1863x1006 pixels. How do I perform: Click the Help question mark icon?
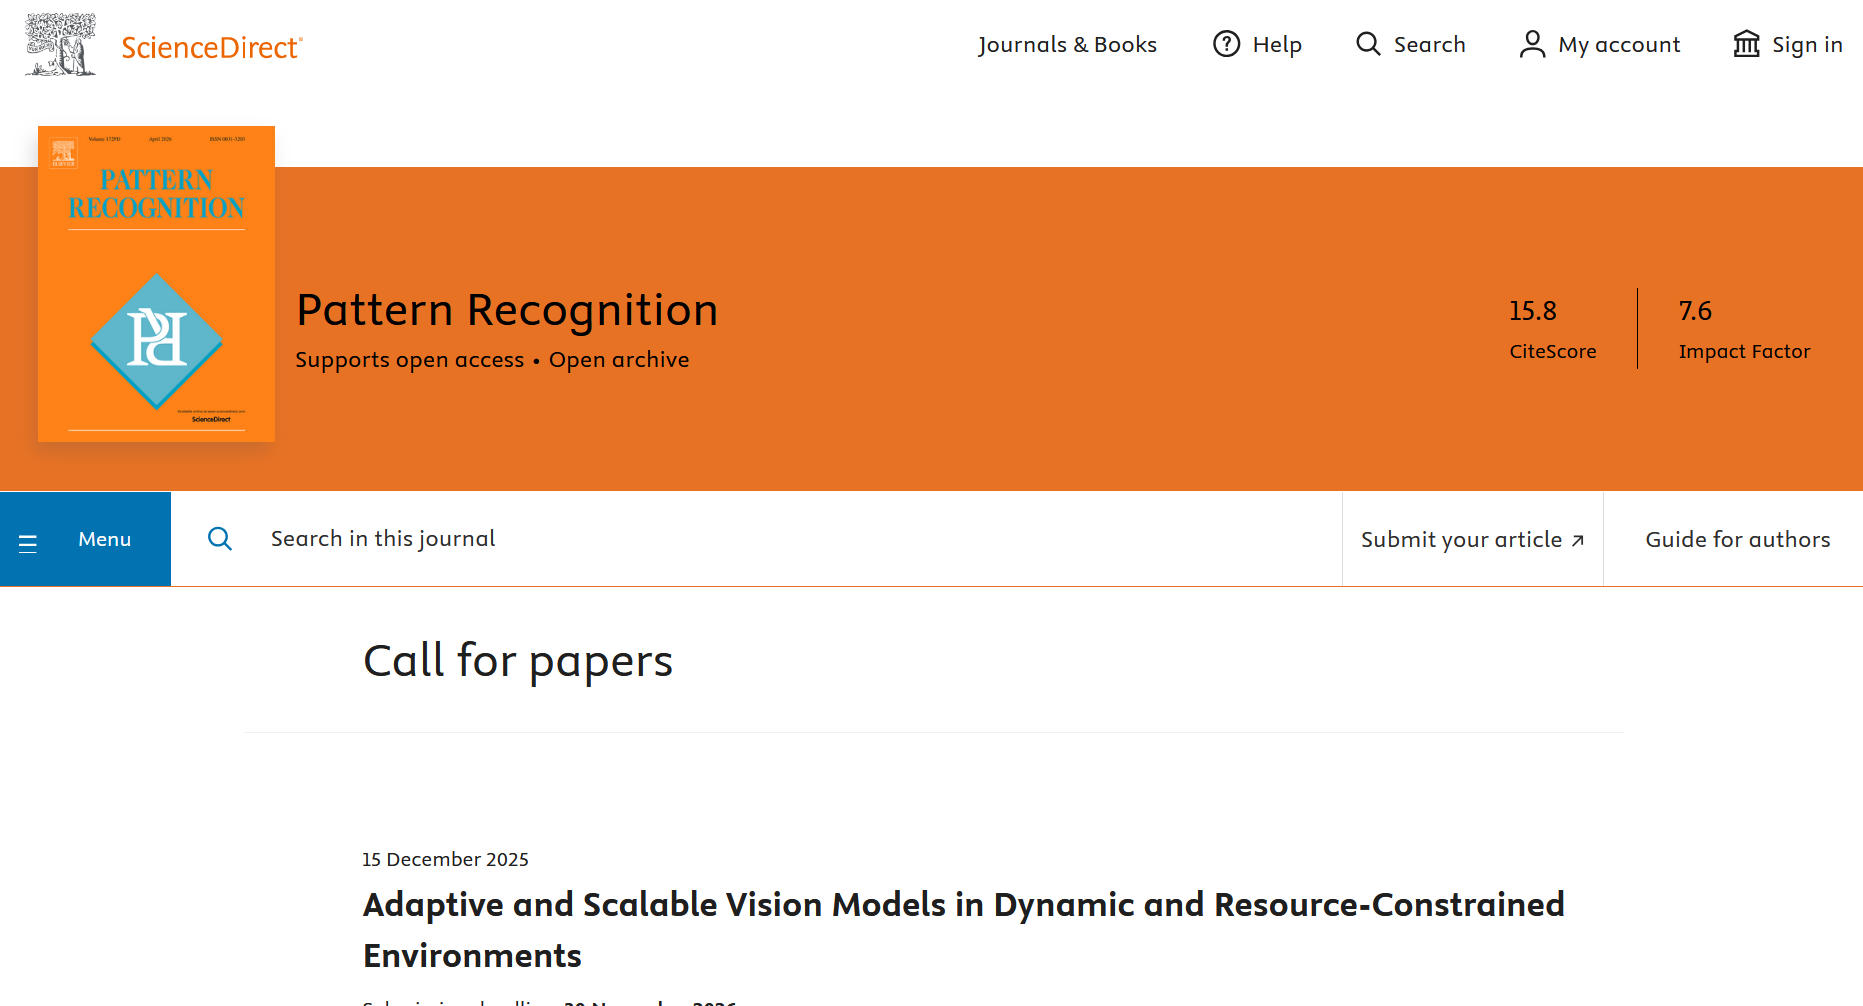pyautogui.click(x=1226, y=44)
